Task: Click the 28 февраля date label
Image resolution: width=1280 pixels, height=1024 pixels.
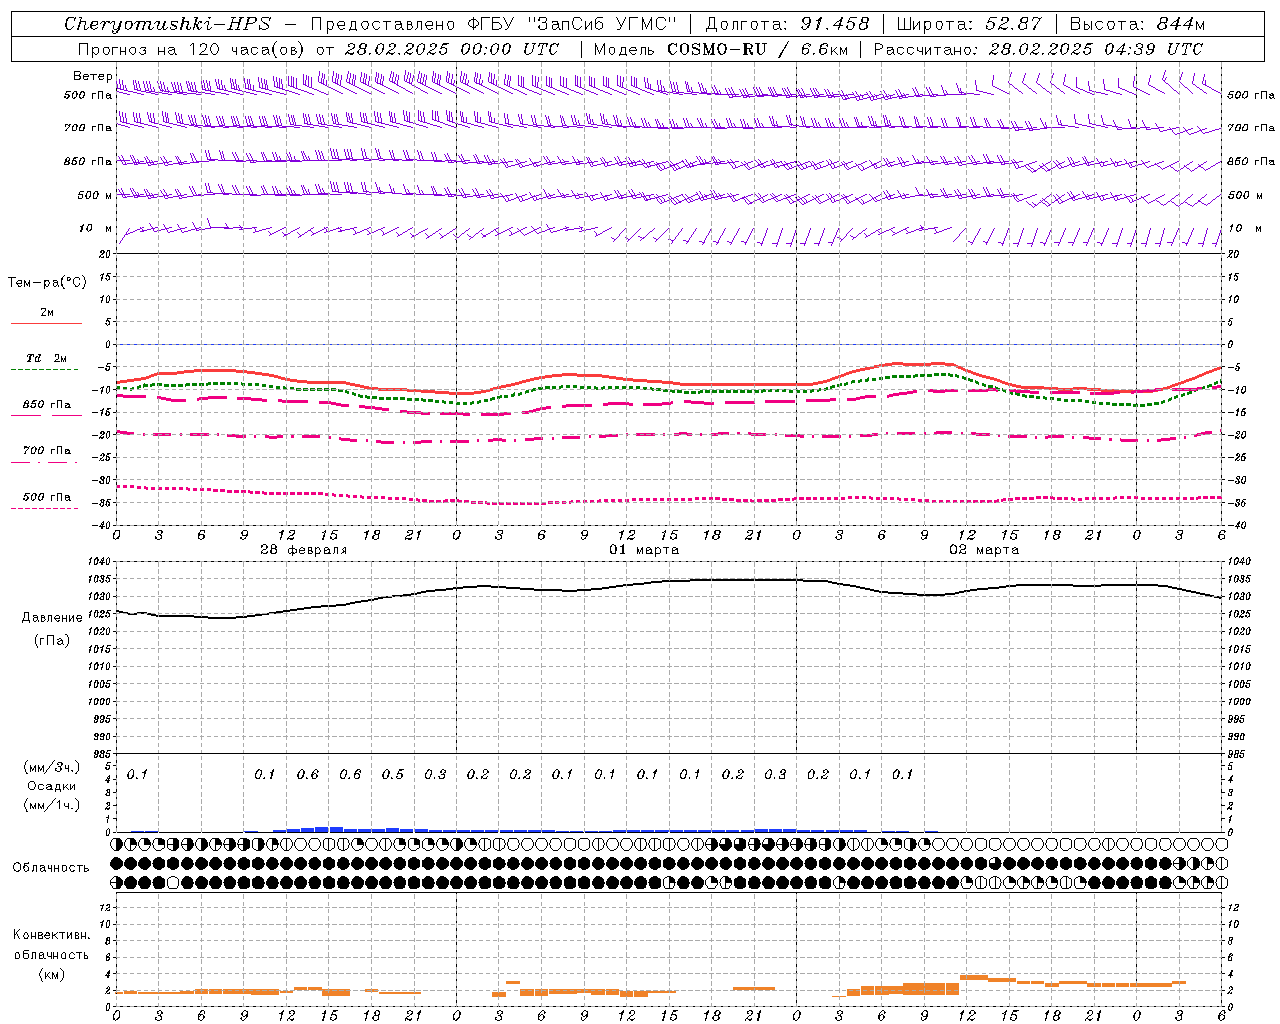Action: click(x=304, y=550)
